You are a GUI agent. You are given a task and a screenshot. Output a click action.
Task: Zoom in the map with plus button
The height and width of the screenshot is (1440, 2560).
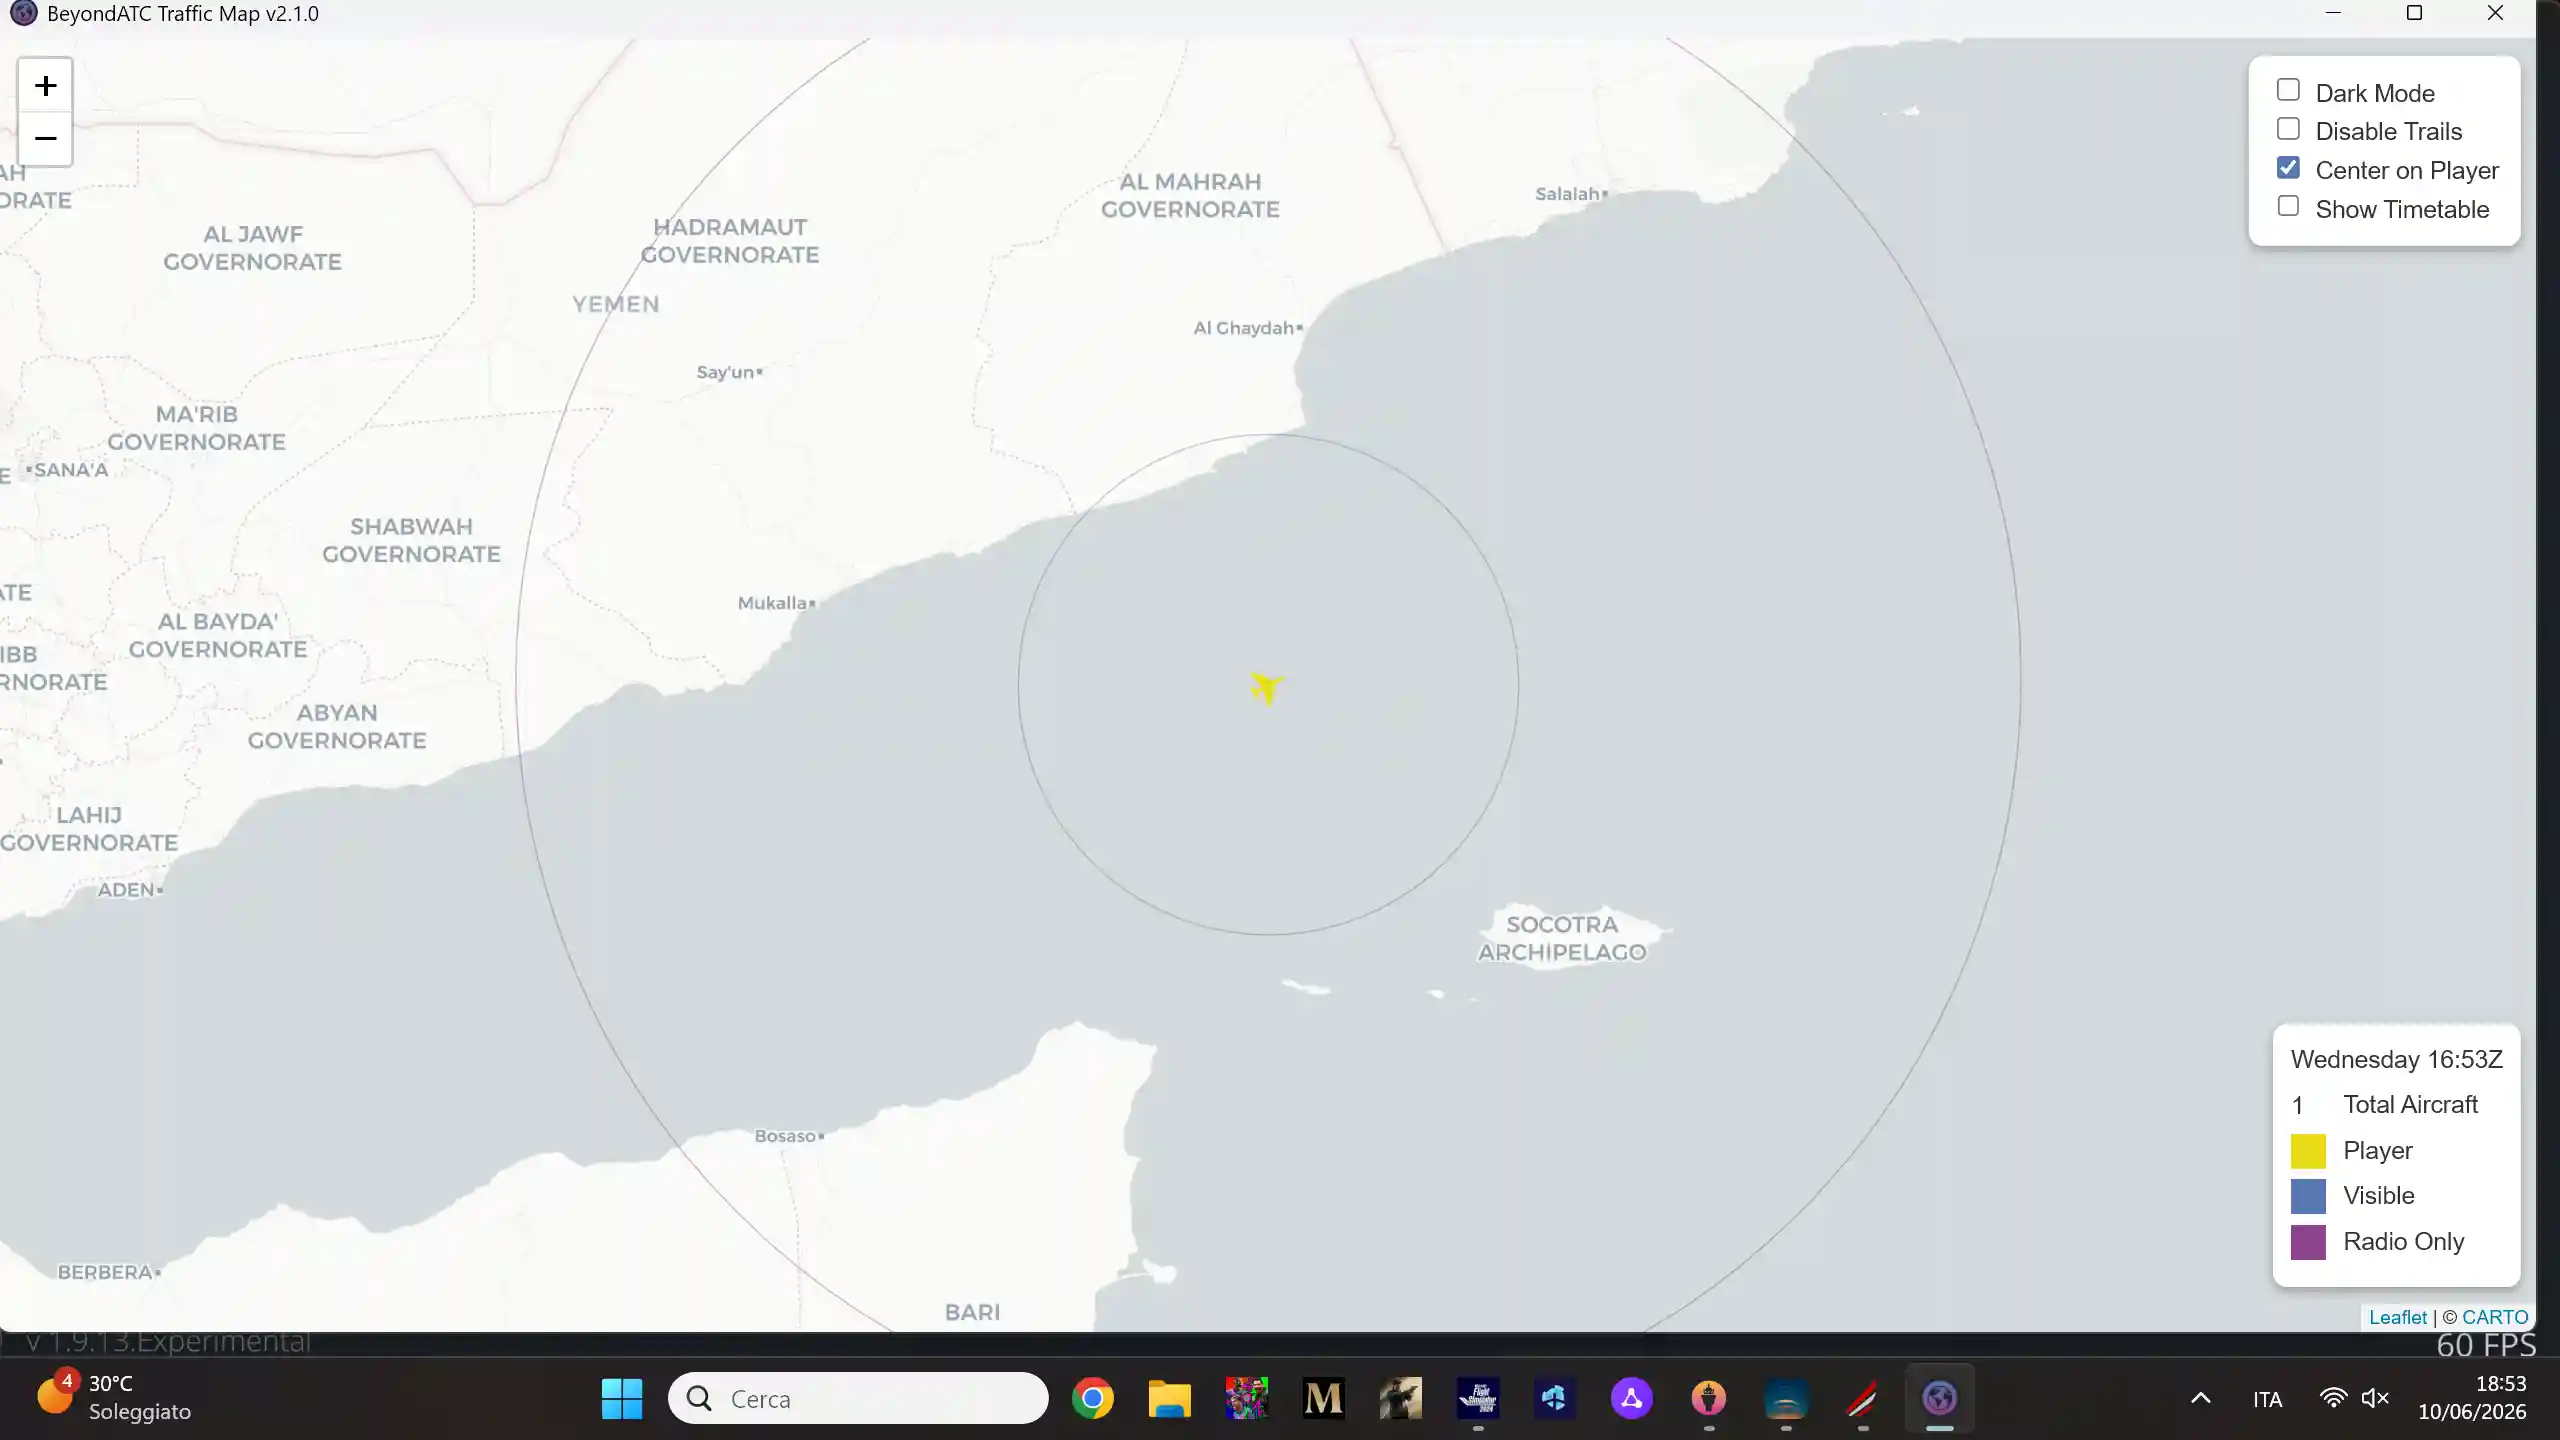45,86
